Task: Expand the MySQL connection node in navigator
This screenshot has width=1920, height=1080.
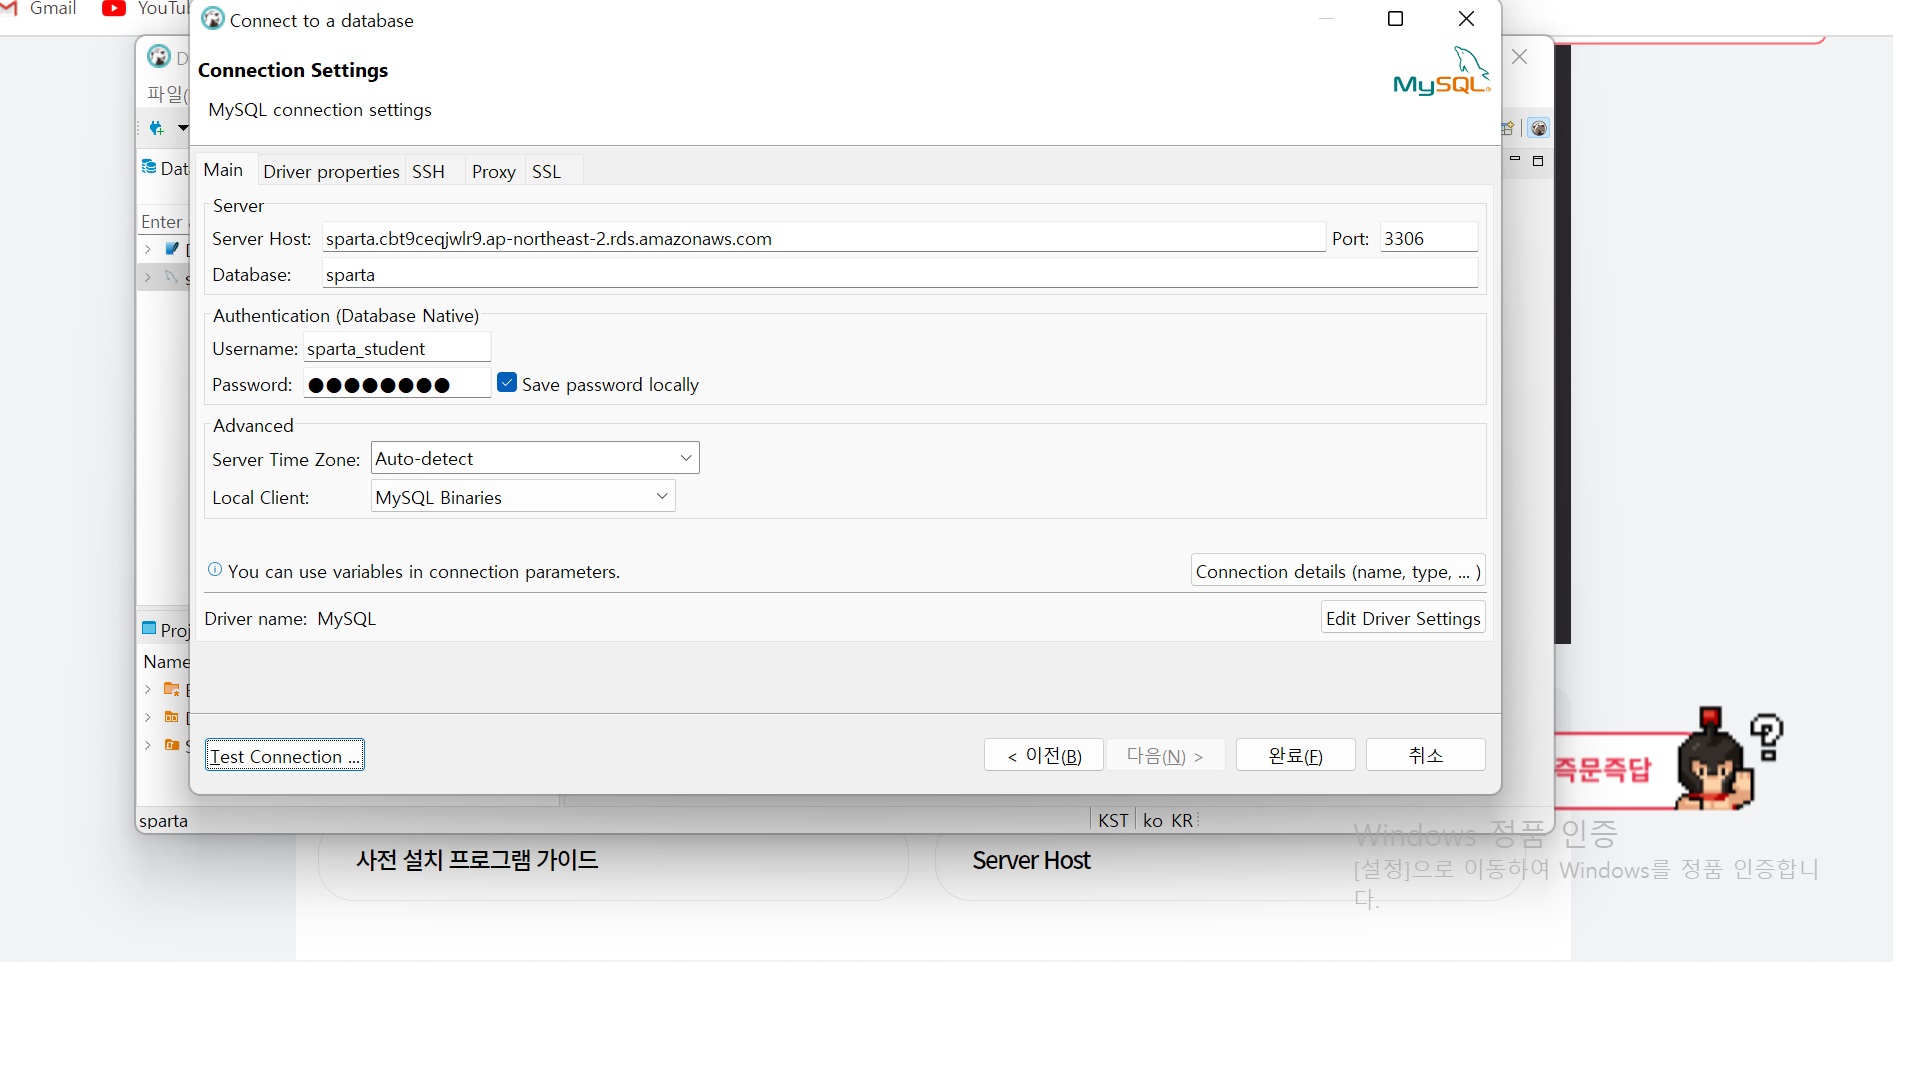Action: click(148, 277)
